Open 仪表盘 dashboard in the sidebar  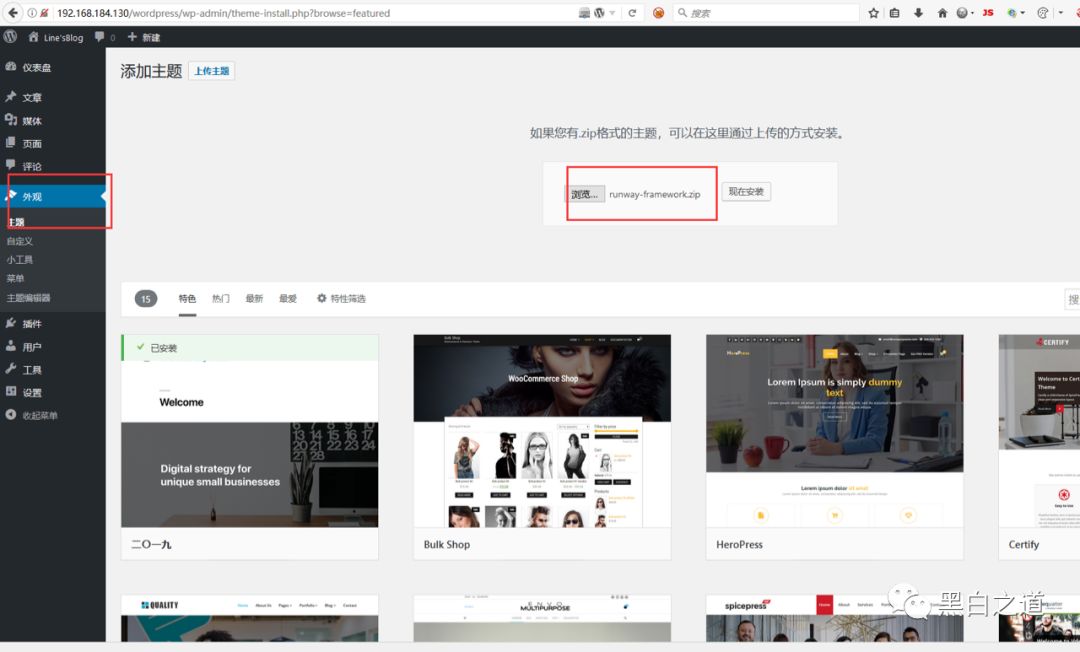[36, 67]
